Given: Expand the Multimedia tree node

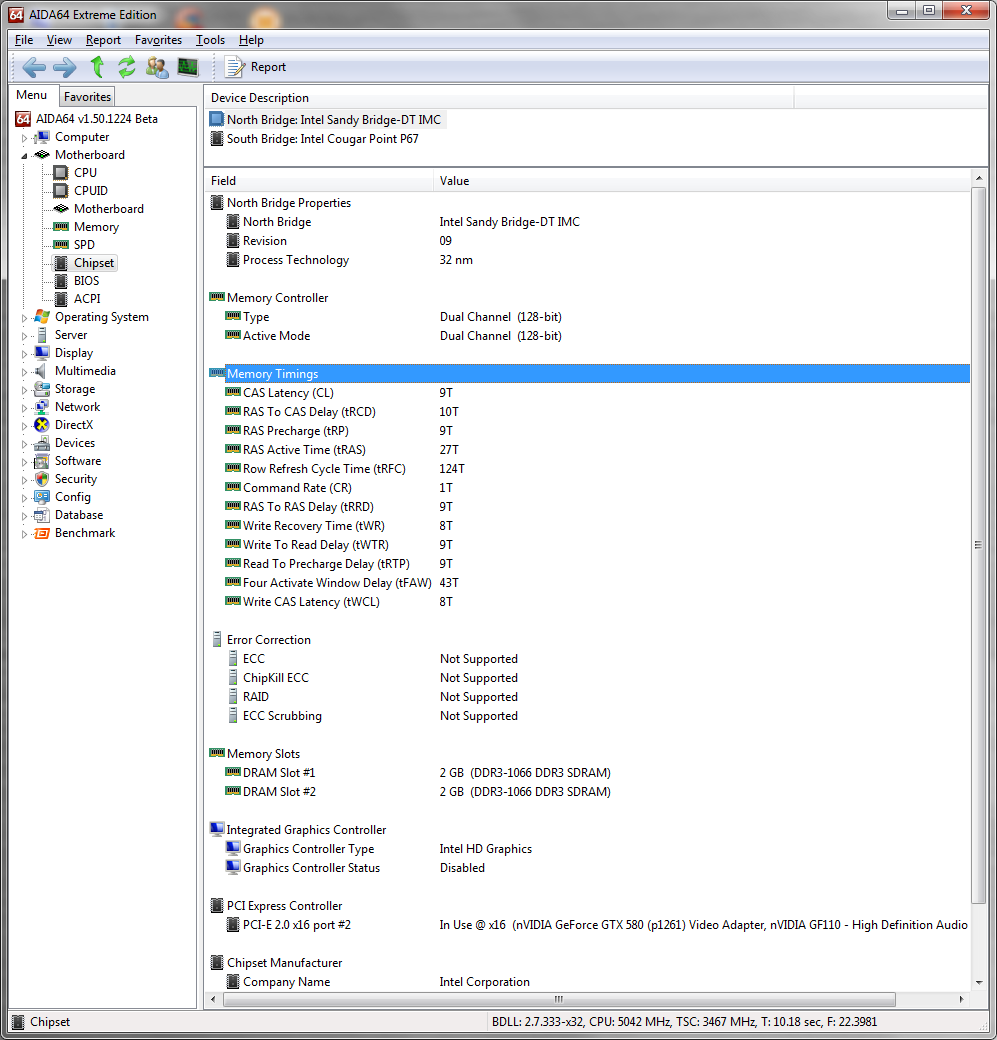Looking at the screenshot, I should tap(24, 372).
